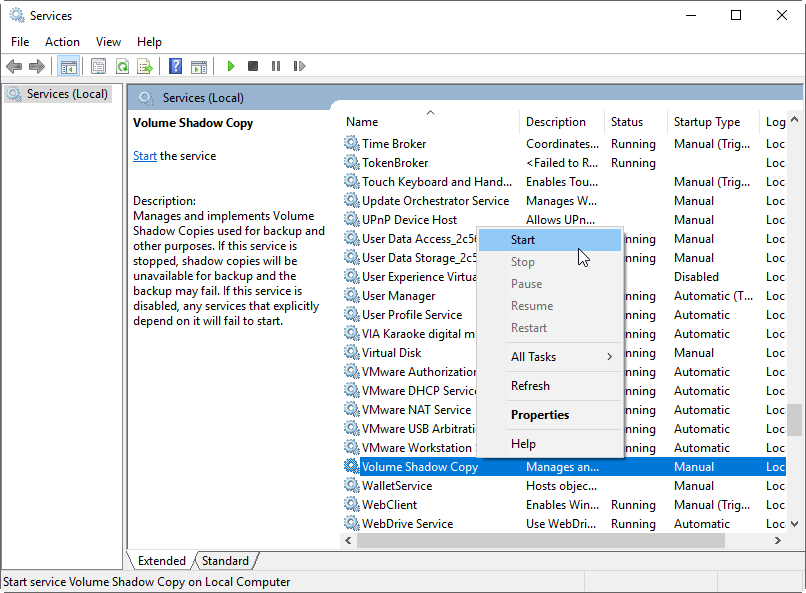Select Services (Local) in the console tree

pos(66,94)
